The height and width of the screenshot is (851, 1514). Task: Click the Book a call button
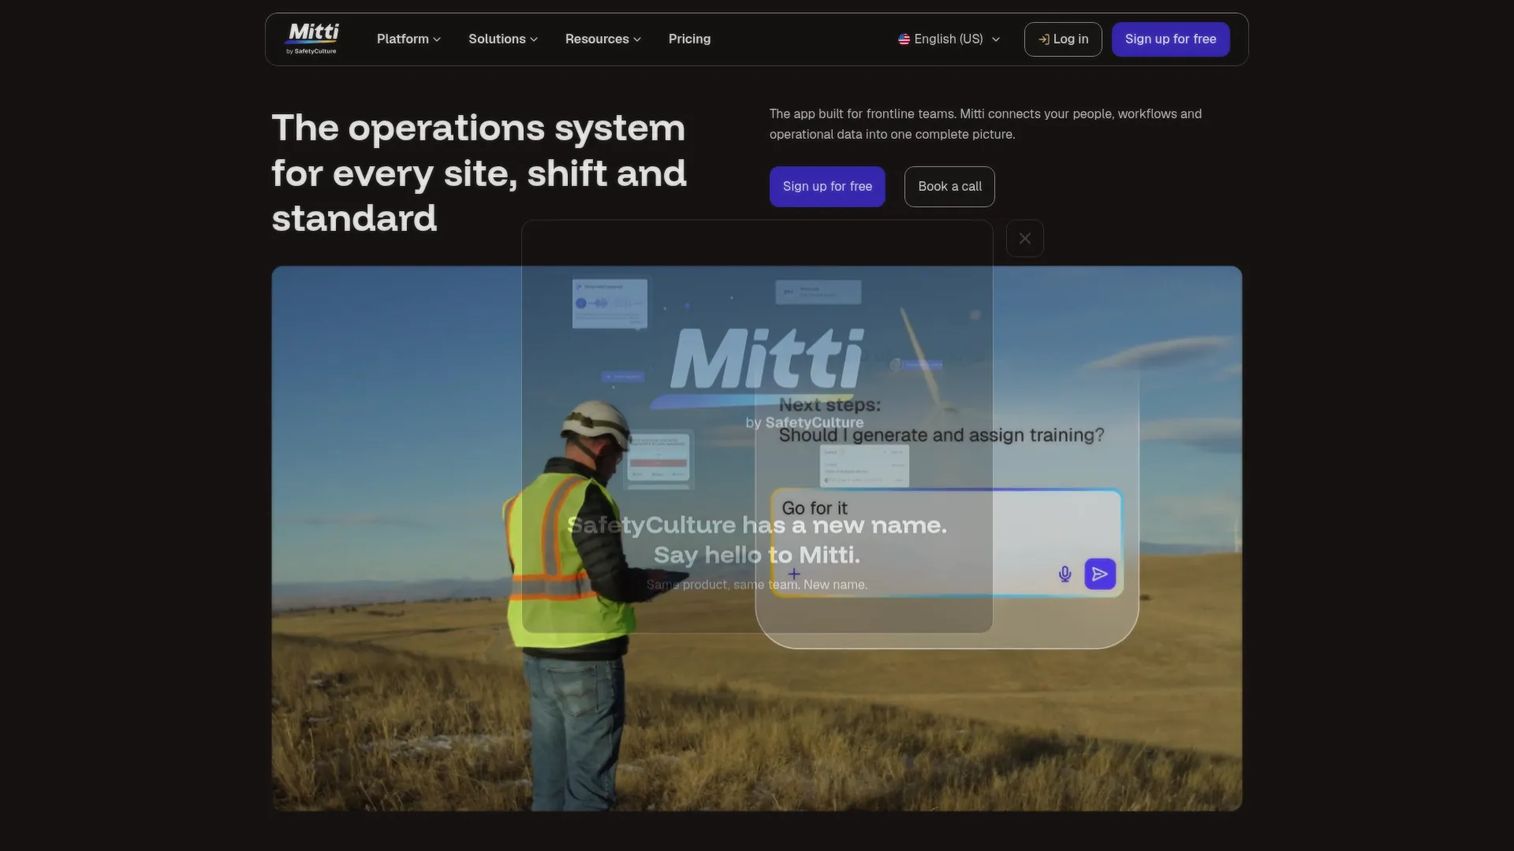pos(949,186)
